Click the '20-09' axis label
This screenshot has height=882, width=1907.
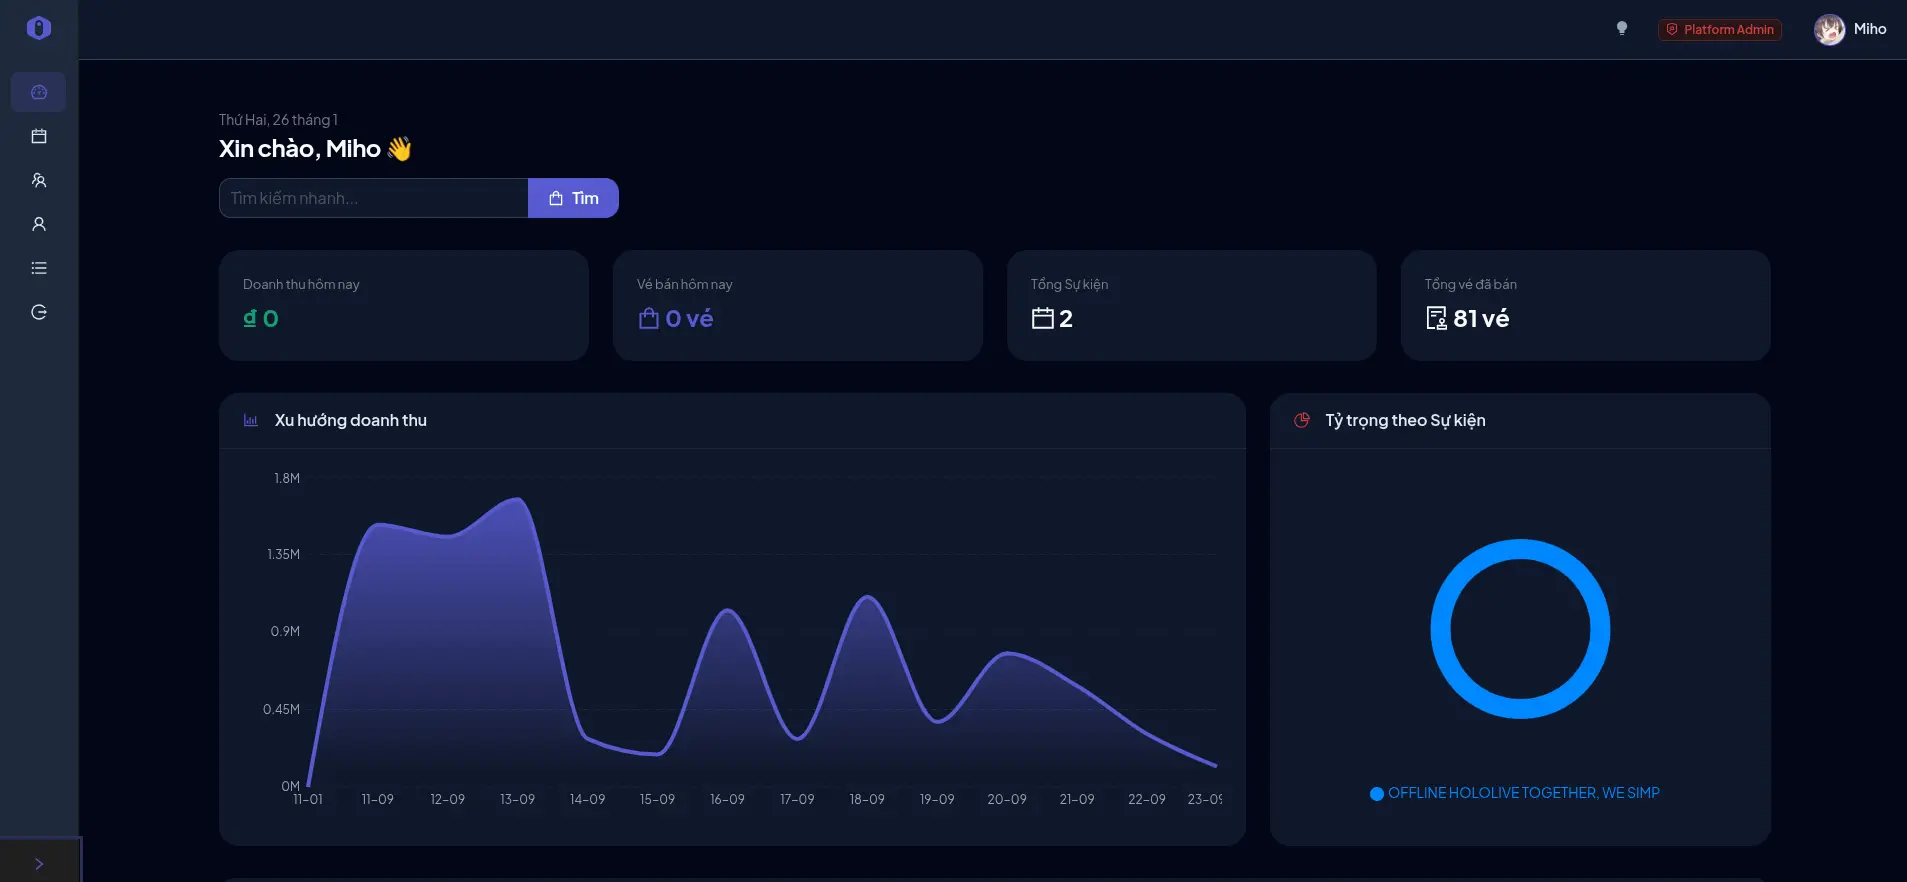pyautogui.click(x=1007, y=799)
